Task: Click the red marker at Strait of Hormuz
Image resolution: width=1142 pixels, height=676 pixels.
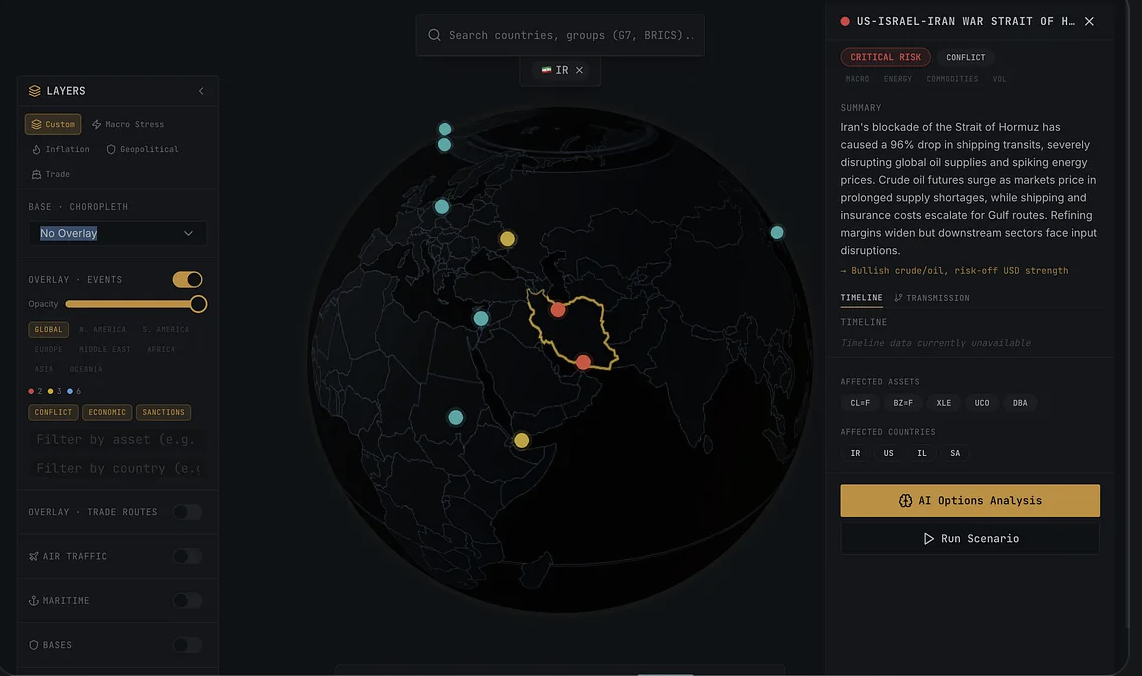Action: [x=583, y=362]
